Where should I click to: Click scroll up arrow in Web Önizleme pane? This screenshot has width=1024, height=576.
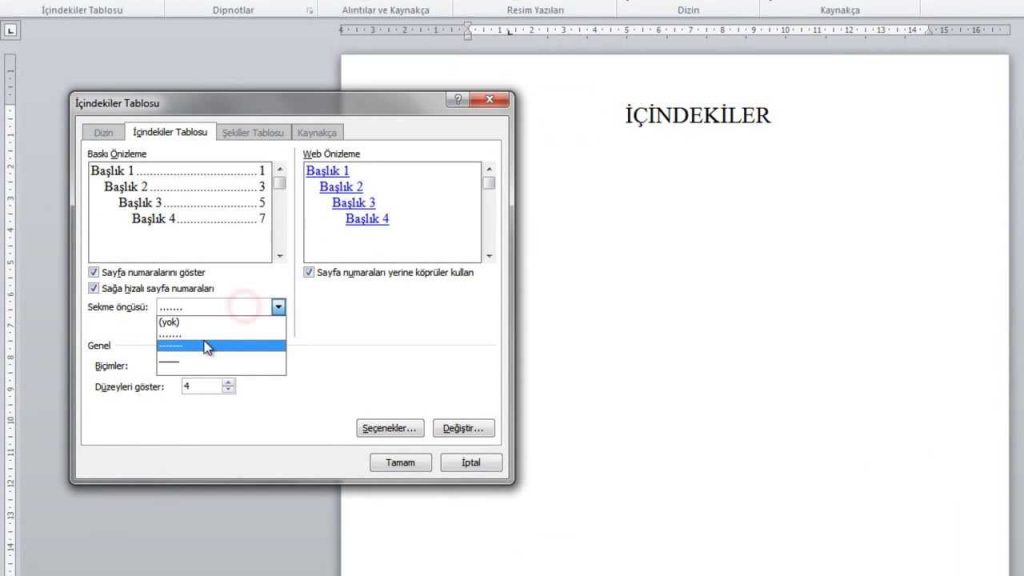[x=489, y=169]
